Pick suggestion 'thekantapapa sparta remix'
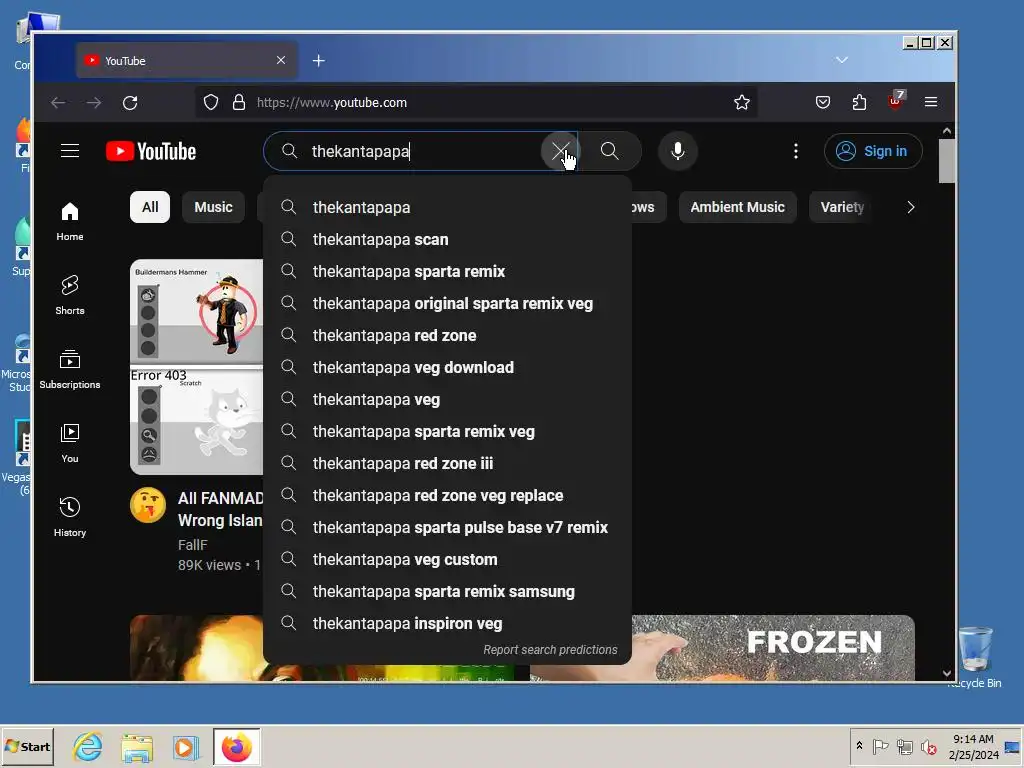 447,272
